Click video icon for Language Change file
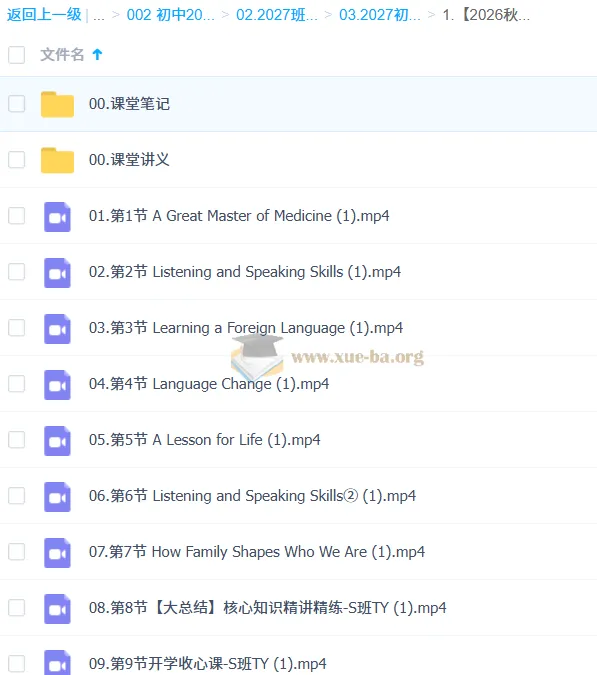 click(x=57, y=384)
